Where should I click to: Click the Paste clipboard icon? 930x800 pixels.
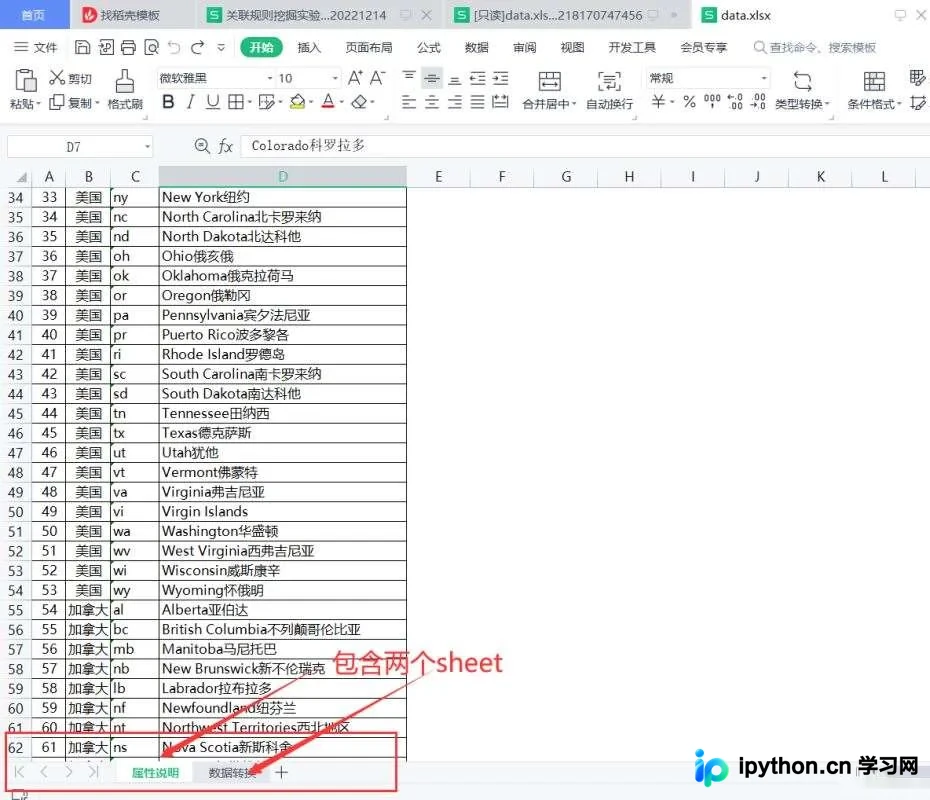pos(26,80)
